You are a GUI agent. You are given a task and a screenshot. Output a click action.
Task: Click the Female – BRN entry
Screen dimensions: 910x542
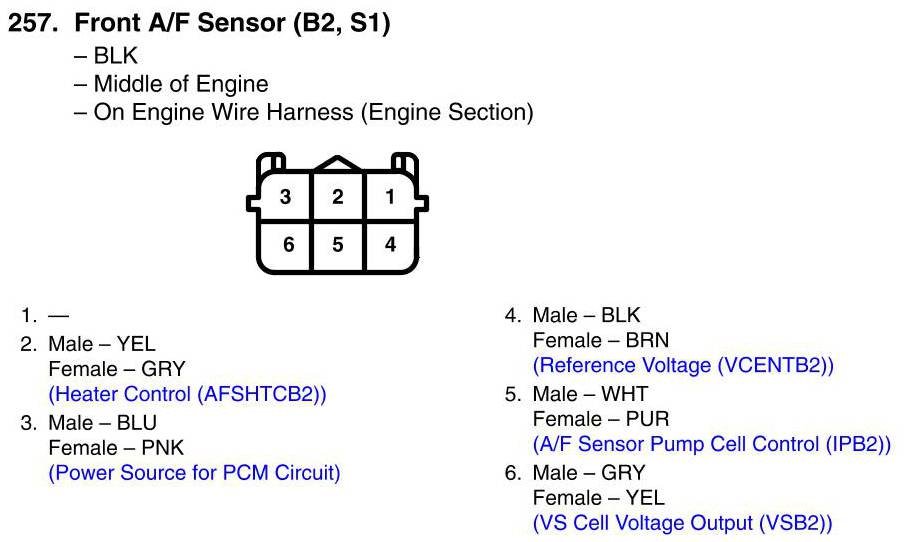(601, 340)
